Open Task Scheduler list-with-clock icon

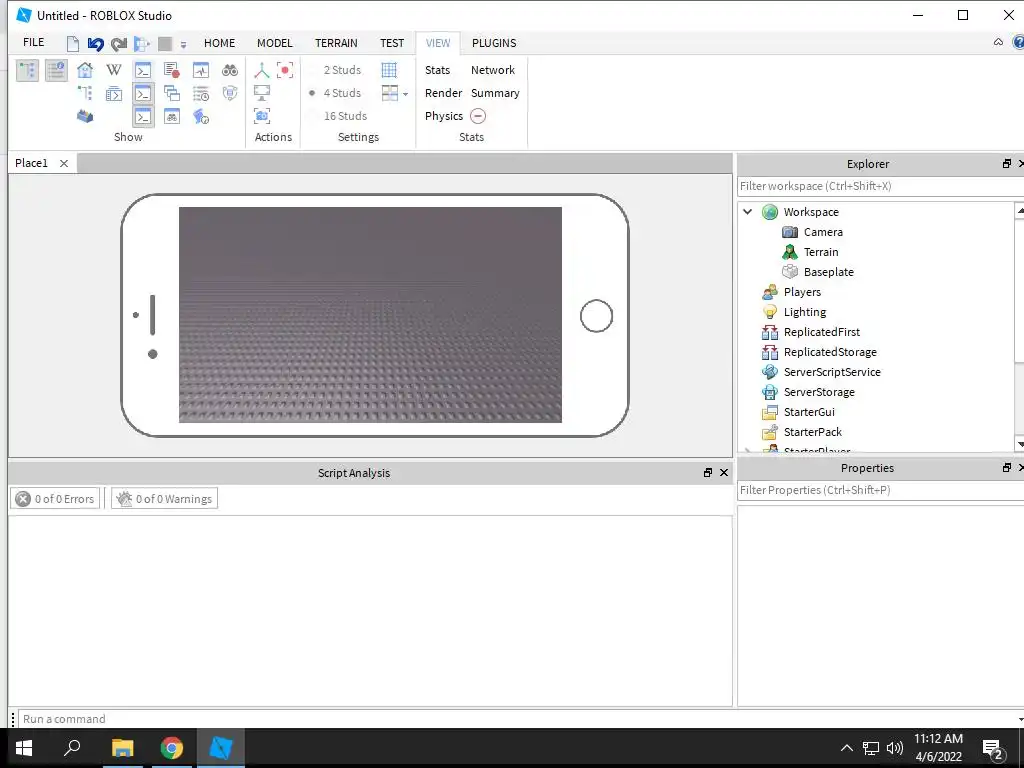pyautogui.click(x=200, y=93)
